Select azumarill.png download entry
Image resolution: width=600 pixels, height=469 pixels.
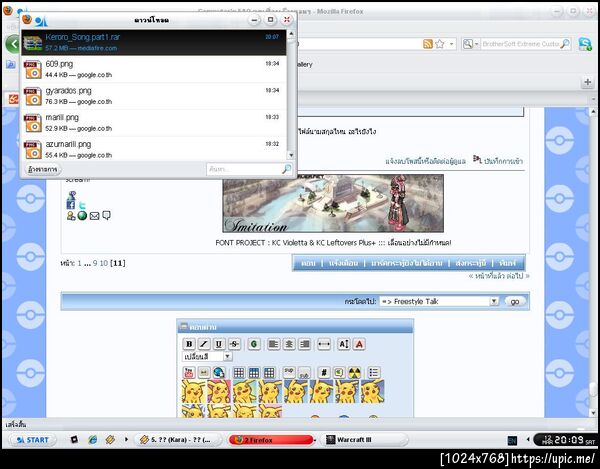(153, 148)
